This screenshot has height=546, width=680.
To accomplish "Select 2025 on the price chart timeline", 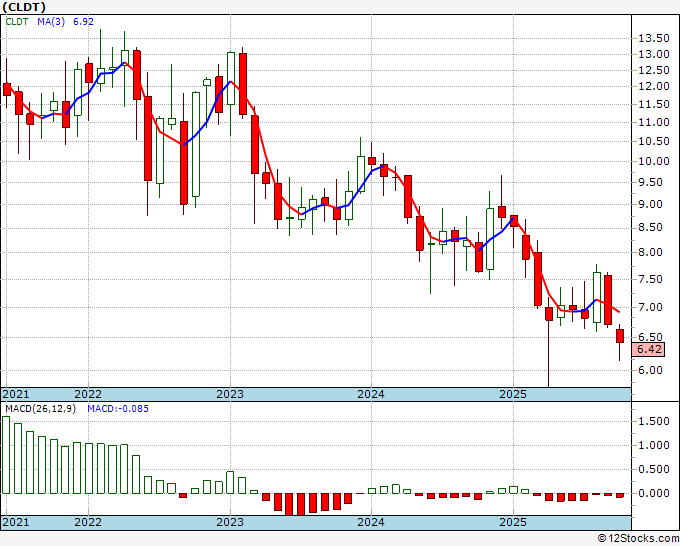I will [512, 394].
